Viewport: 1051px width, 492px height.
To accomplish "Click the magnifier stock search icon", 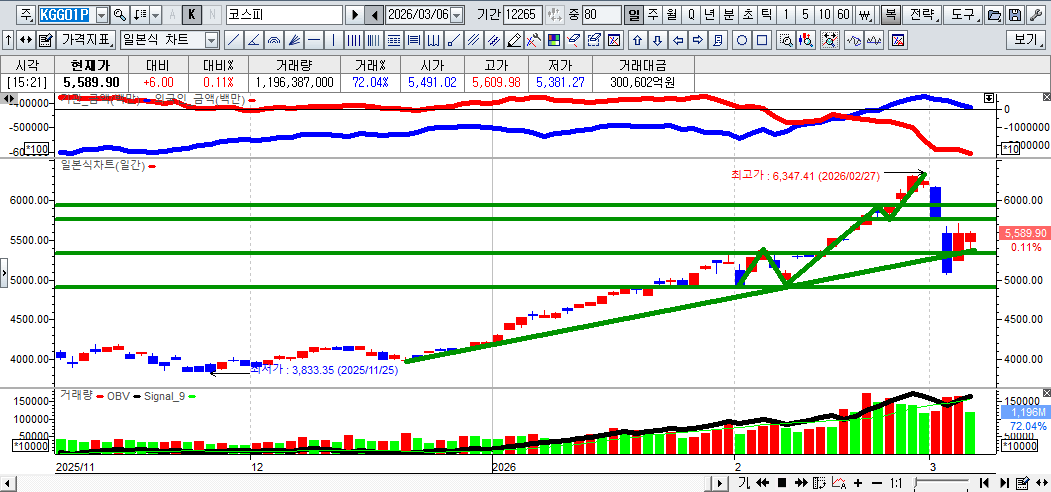I will [119, 15].
